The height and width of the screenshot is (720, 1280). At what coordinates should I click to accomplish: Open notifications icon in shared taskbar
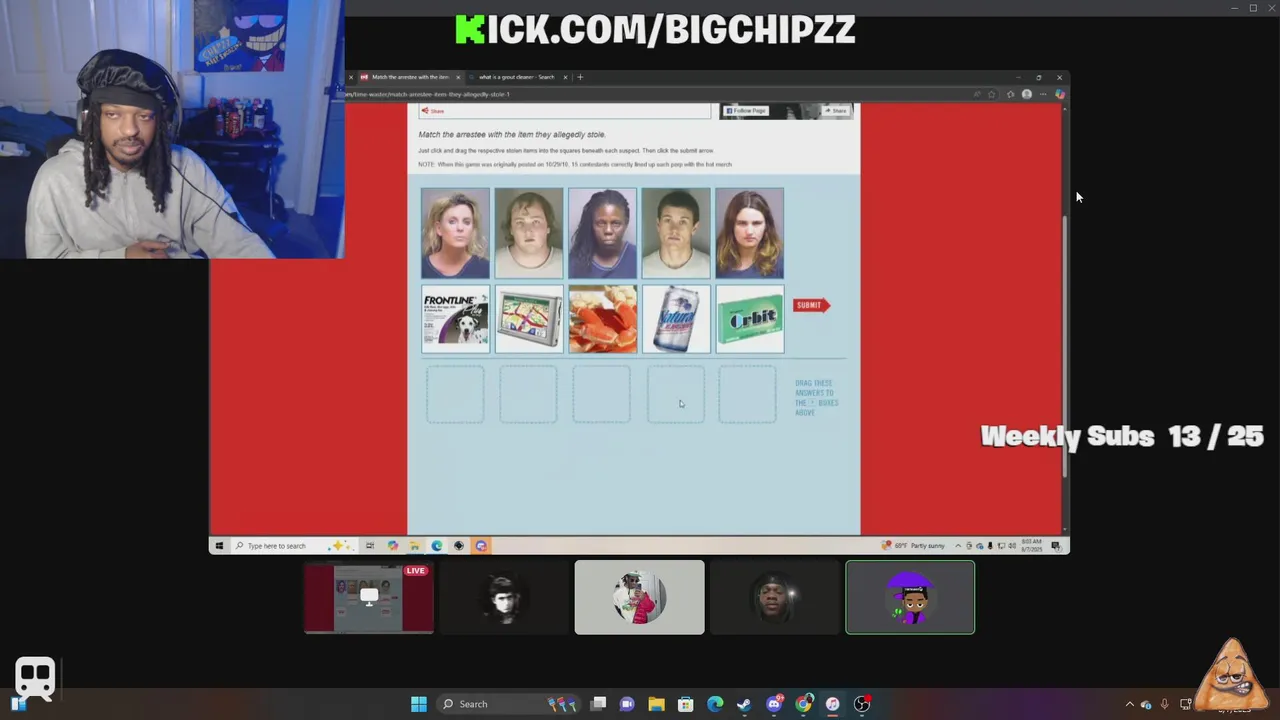[1056, 546]
